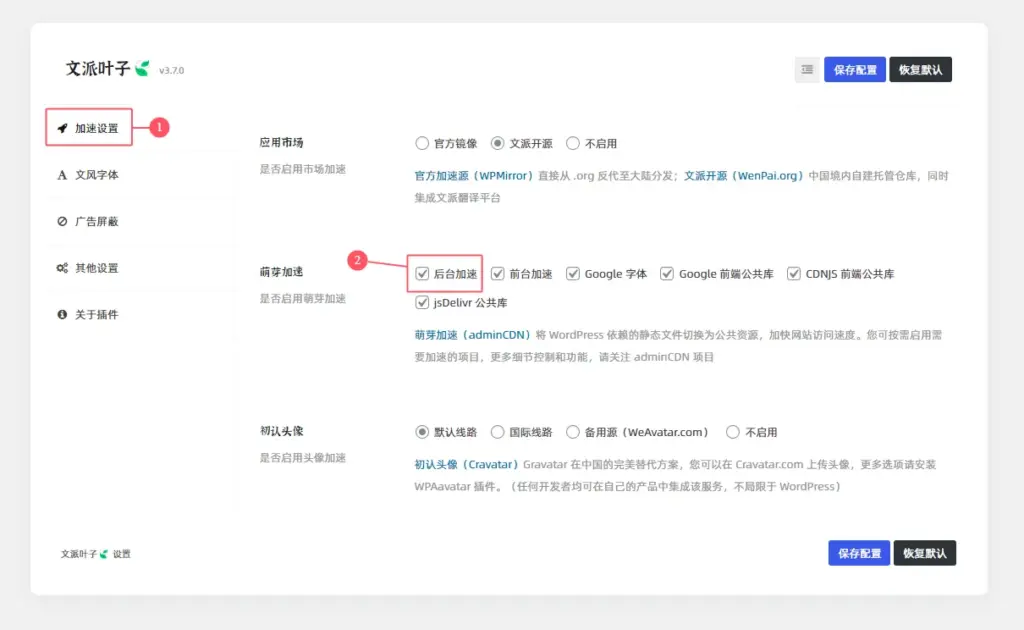Click the green leaf logo beside 文派叶子 title

(x=143, y=69)
